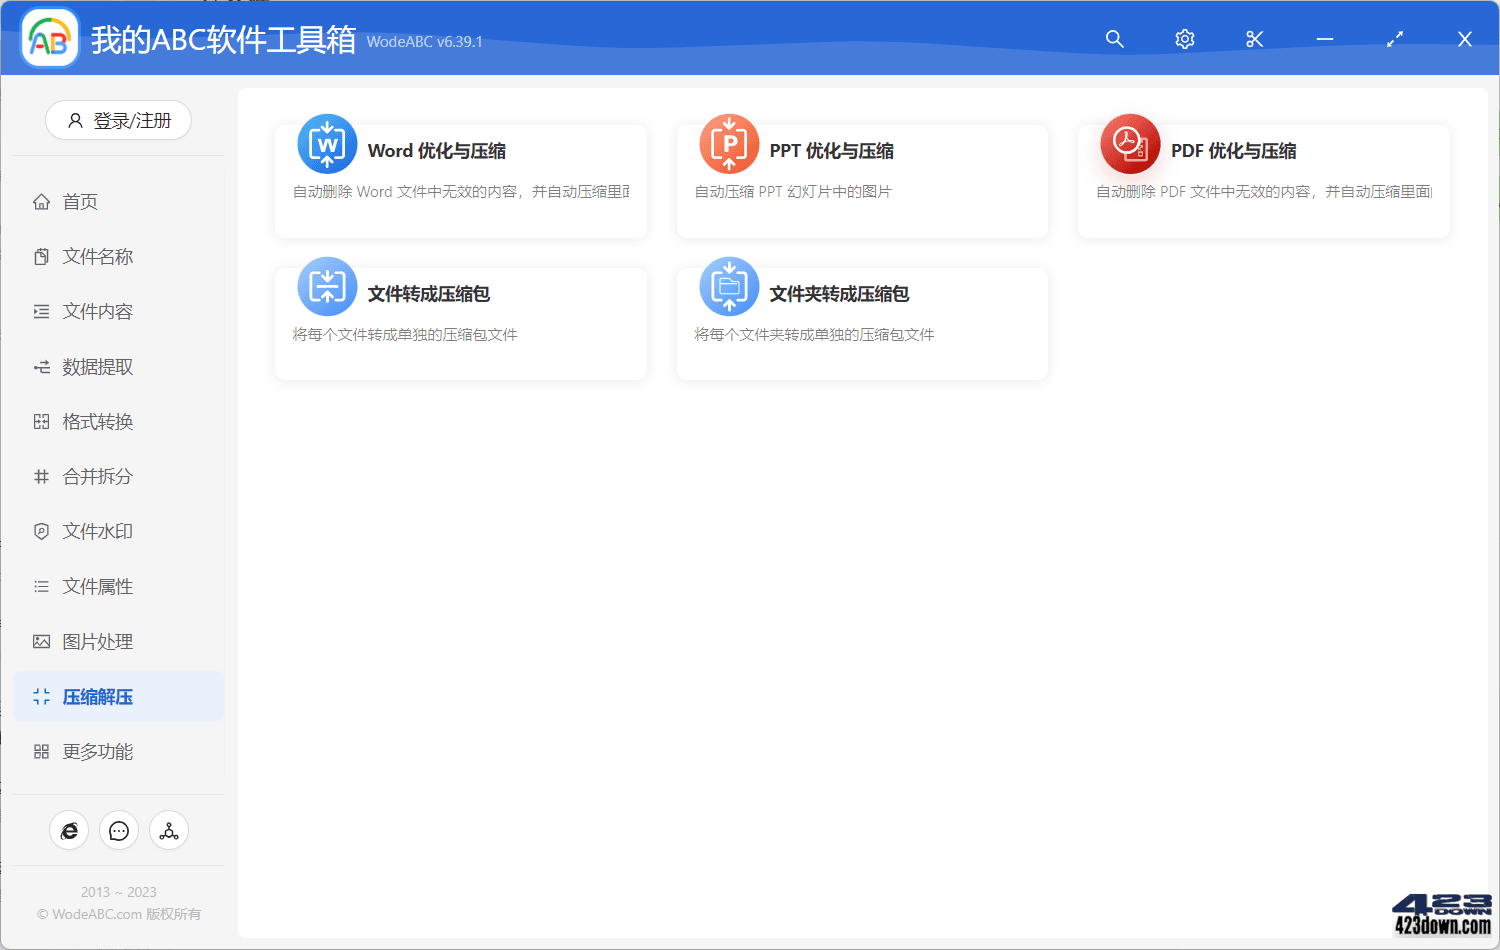
Task: Select 压缩解压 in the sidebar
Action: tap(89, 696)
